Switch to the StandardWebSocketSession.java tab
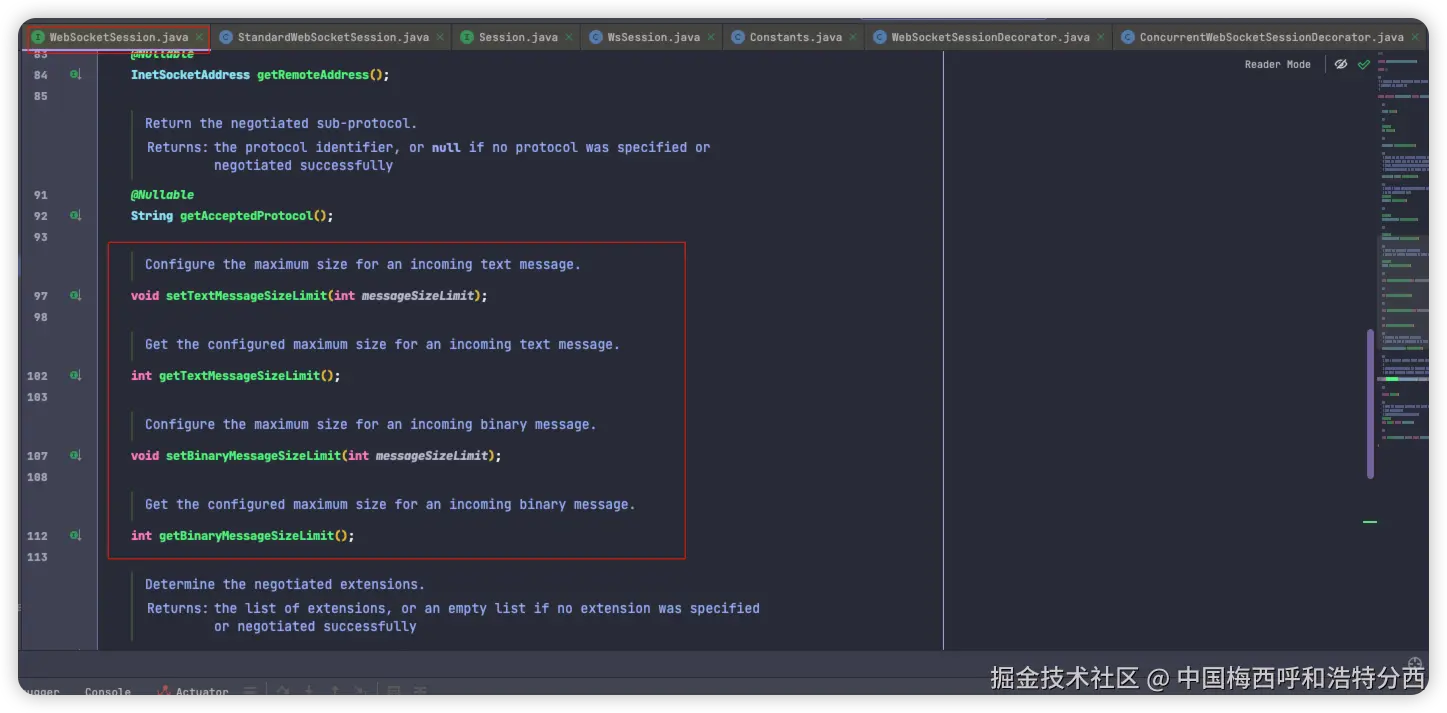 coord(333,37)
